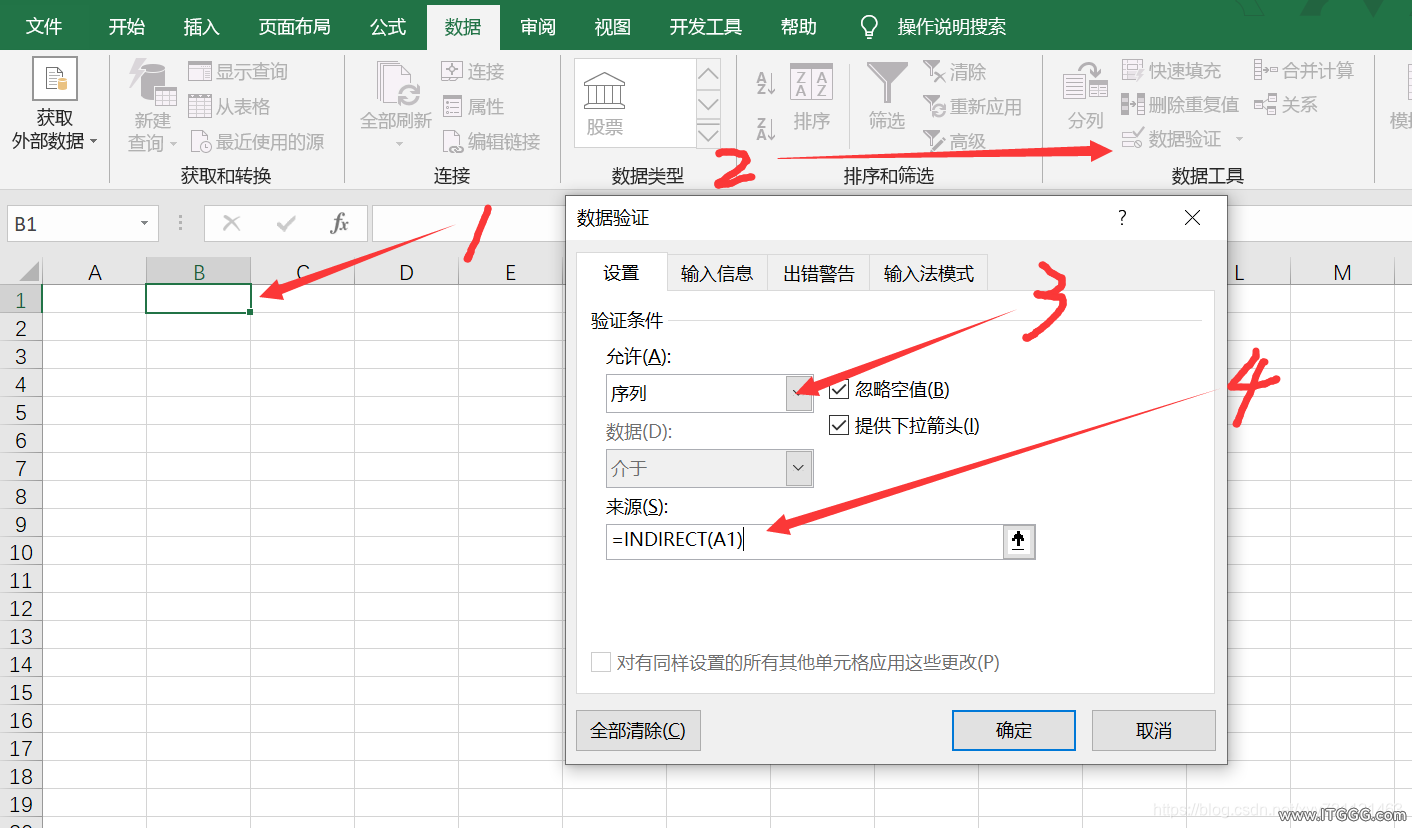The width and height of the screenshot is (1412, 828).
Task: Open the 输入信息 tab
Action: pyautogui.click(x=716, y=274)
